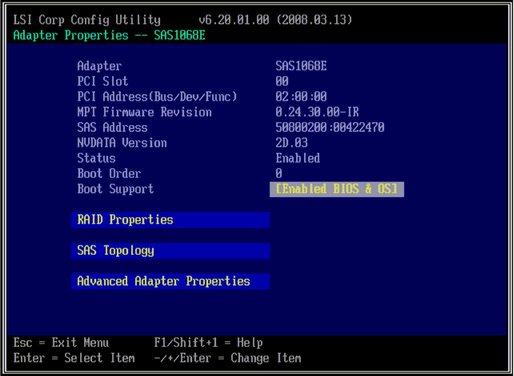Click the NVDATA Version label
This screenshot has height=376, width=514.
(x=122, y=143)
